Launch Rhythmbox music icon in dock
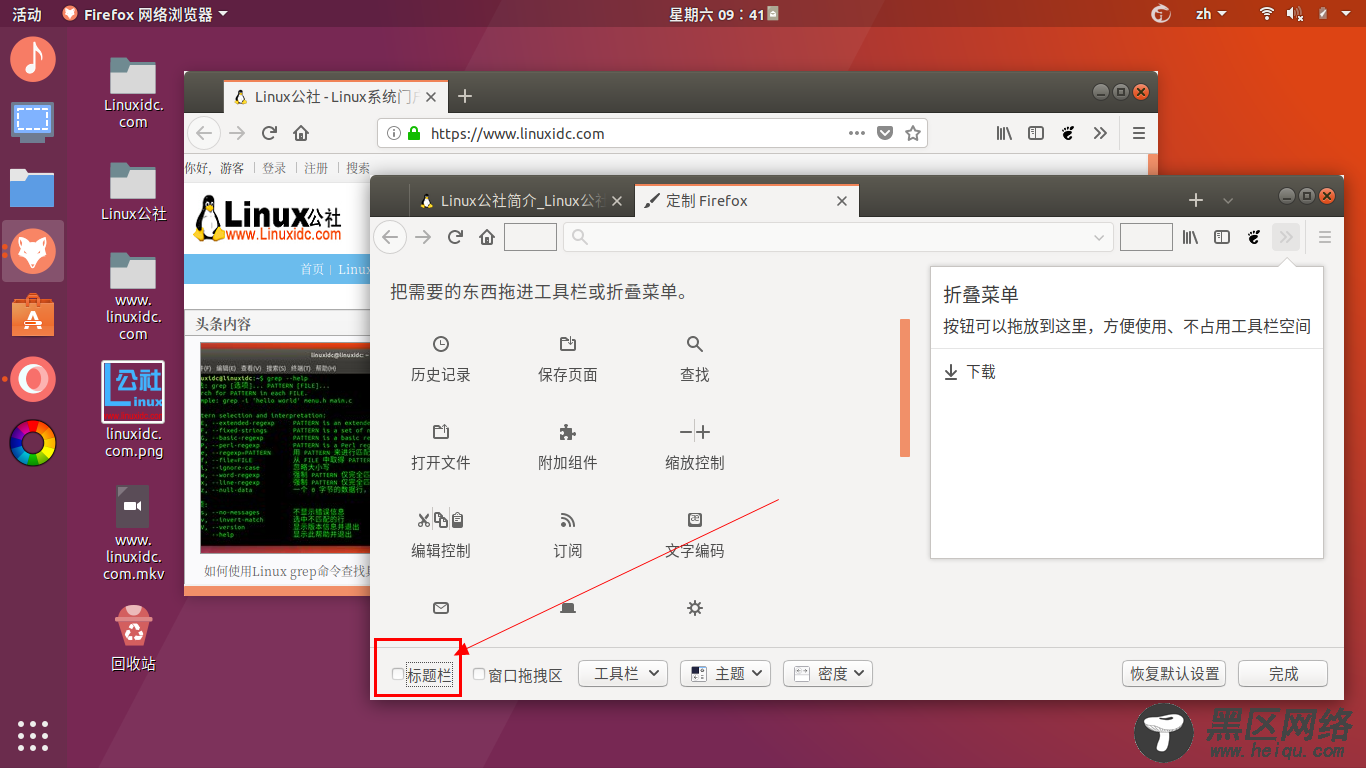 [x=33, y=59]
